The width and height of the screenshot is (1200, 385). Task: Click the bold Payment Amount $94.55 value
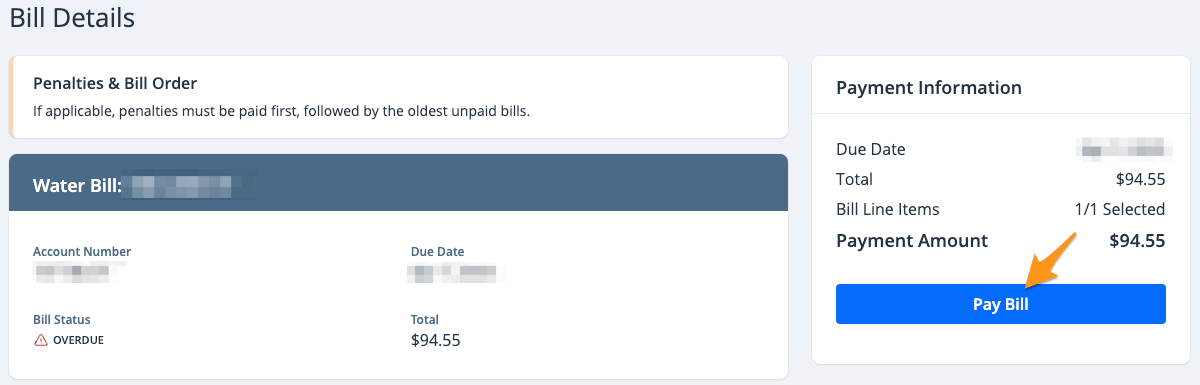(x=1137, y=241)
